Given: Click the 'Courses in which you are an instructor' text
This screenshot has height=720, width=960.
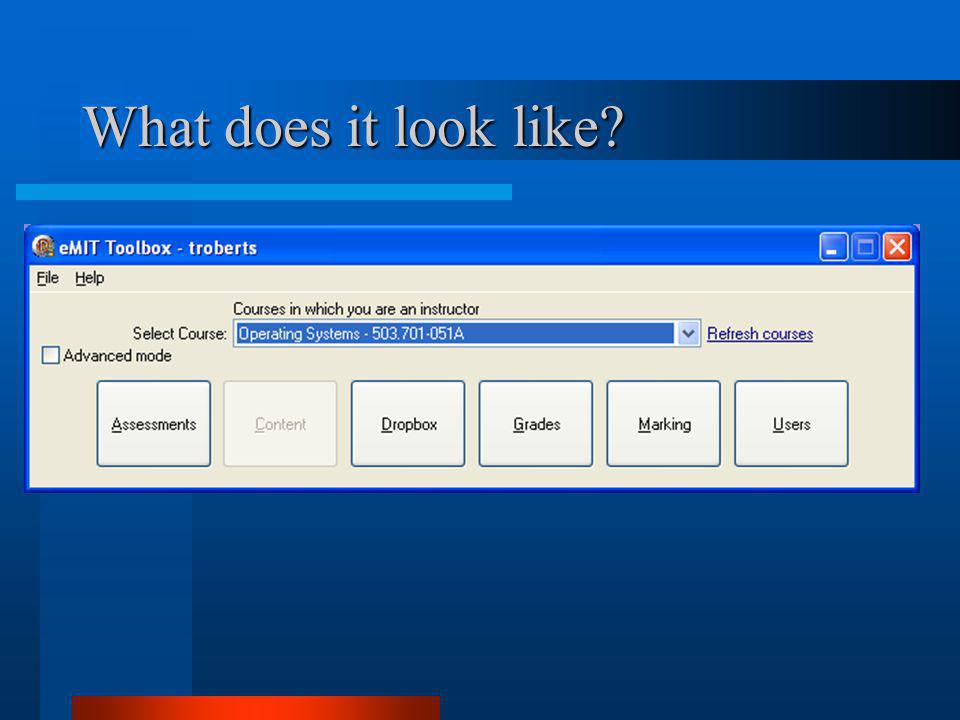Looking at the screenshot, I should pyautogui.click(x=356, y=309).
